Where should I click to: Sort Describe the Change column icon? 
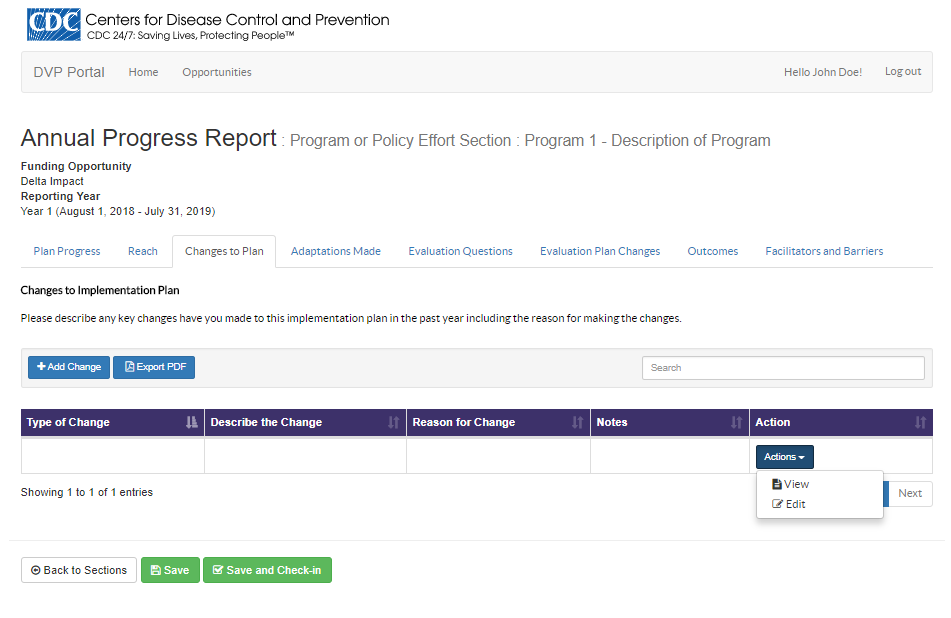[394, 423]
